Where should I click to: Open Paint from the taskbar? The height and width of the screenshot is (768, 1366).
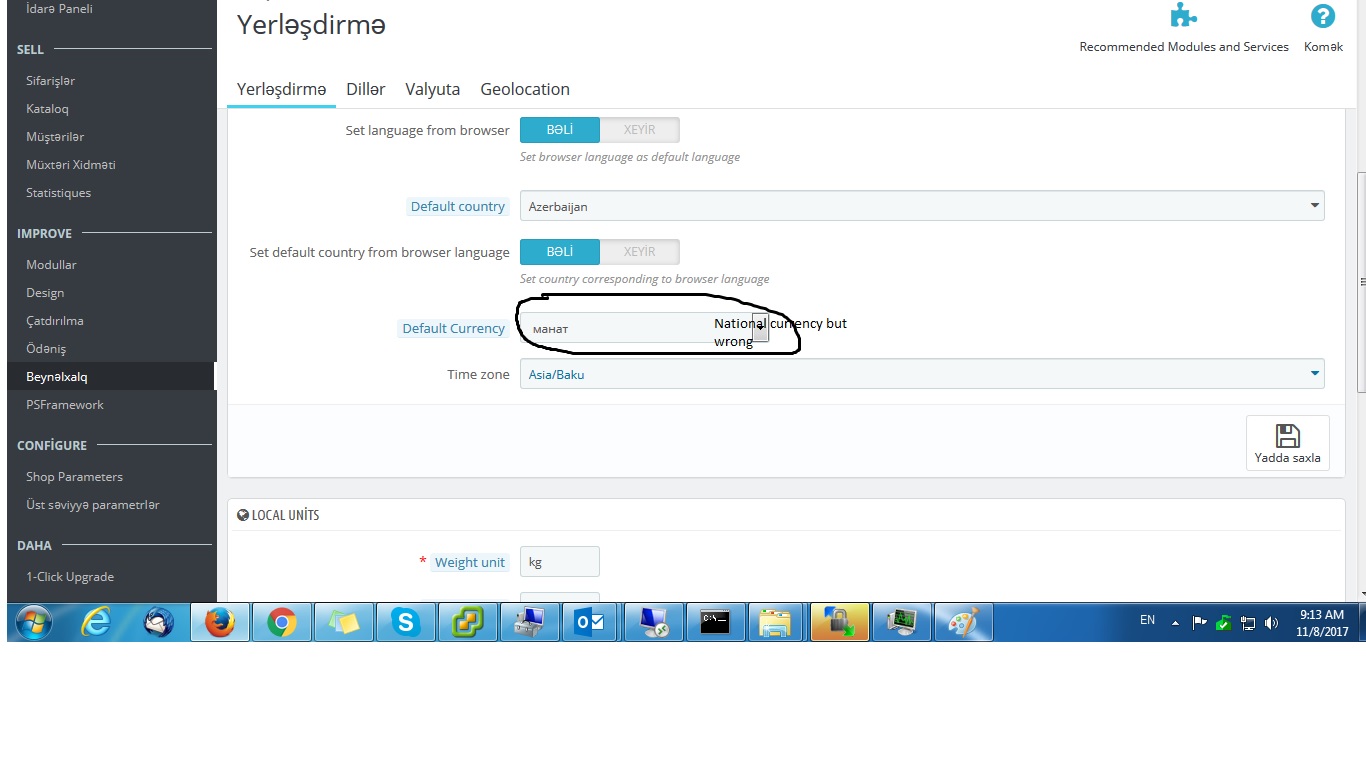[x=963, y=622]
